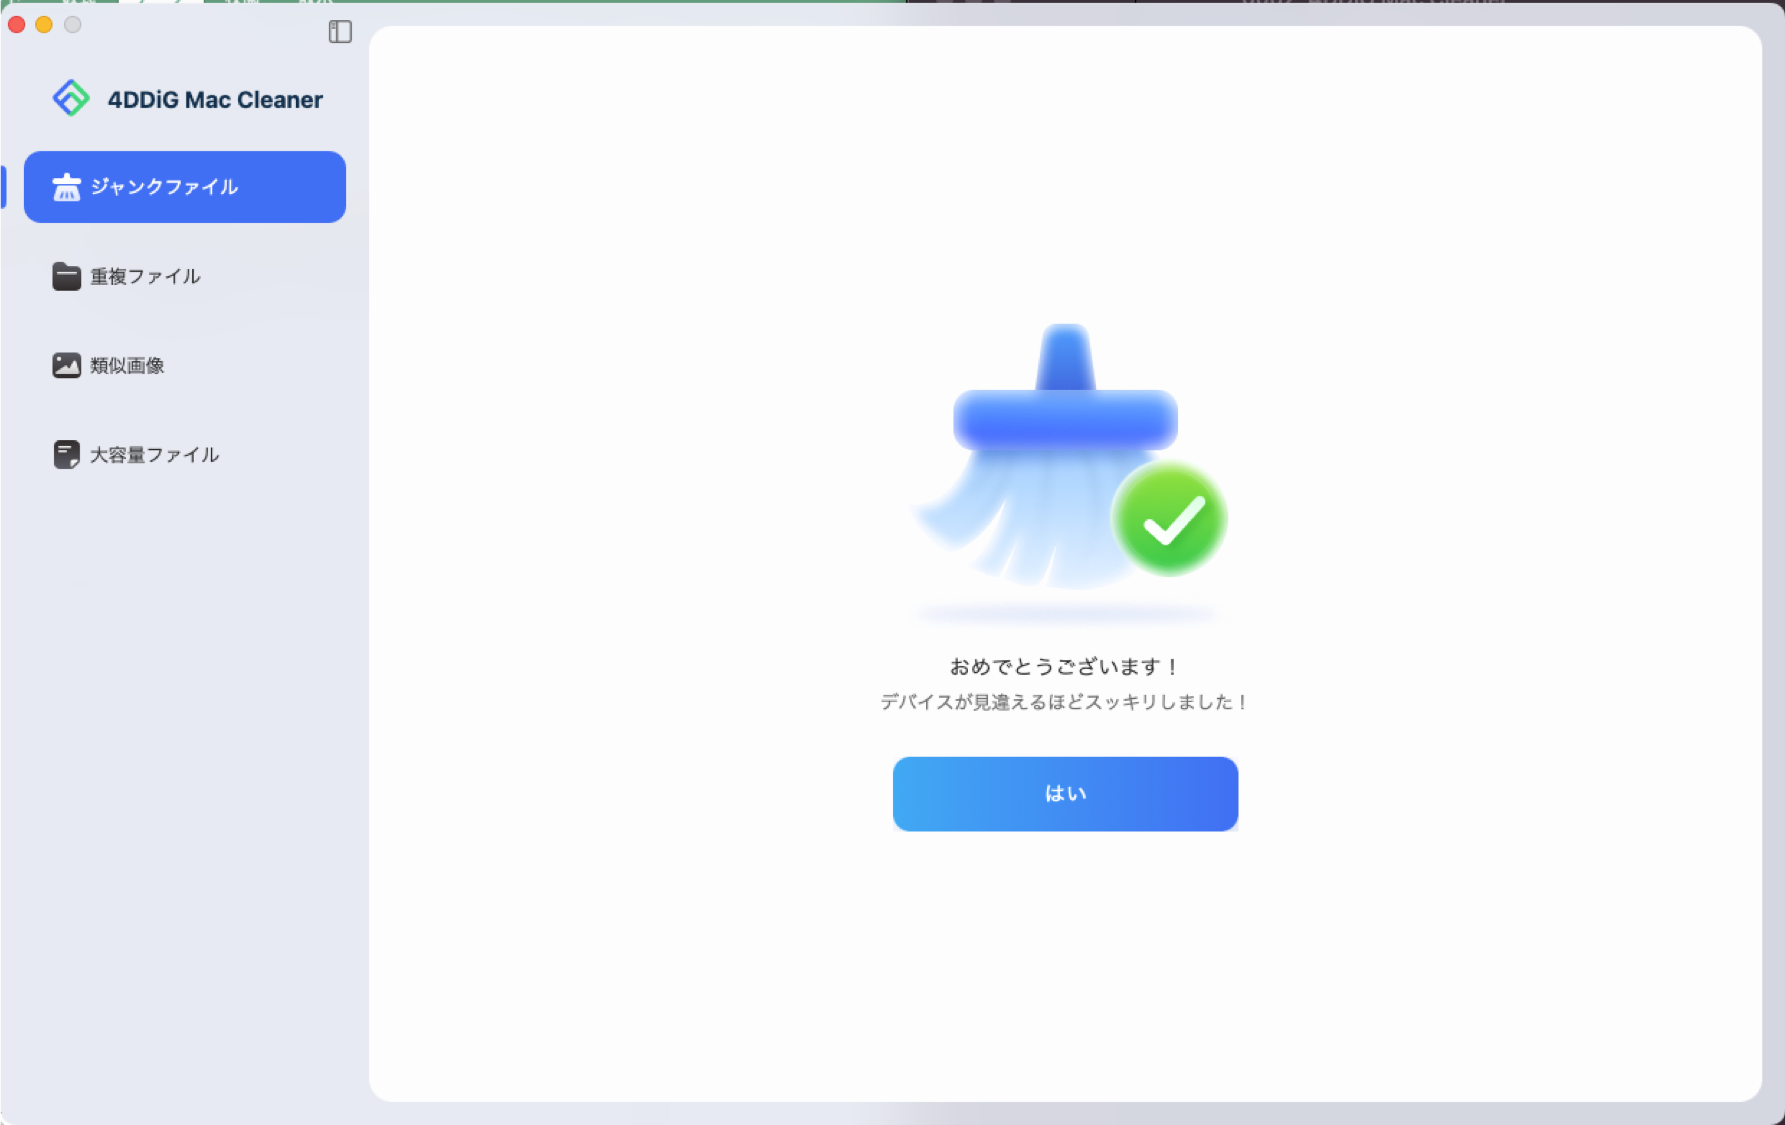Image resolution: width=1785 pixels, height=1125 pixels.
Task: Select the ジャンクファイル tab label
Action: pyautogui.click(x=164, y=187)
